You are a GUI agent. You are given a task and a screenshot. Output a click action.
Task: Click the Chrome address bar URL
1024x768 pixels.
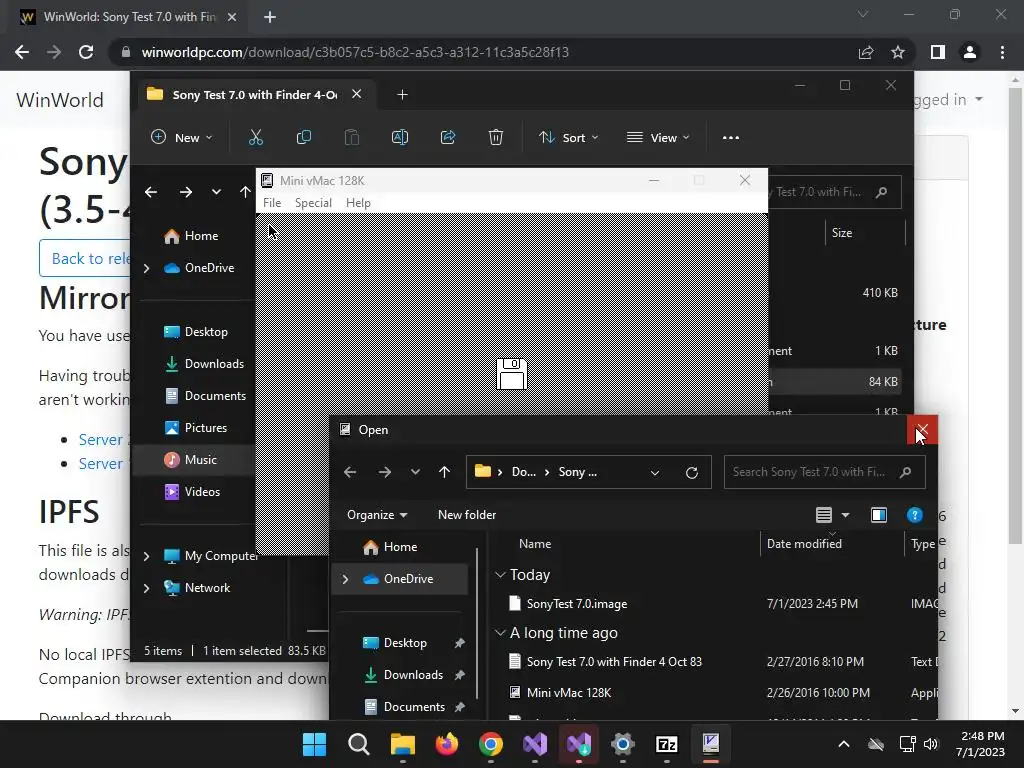pos(355,52)
